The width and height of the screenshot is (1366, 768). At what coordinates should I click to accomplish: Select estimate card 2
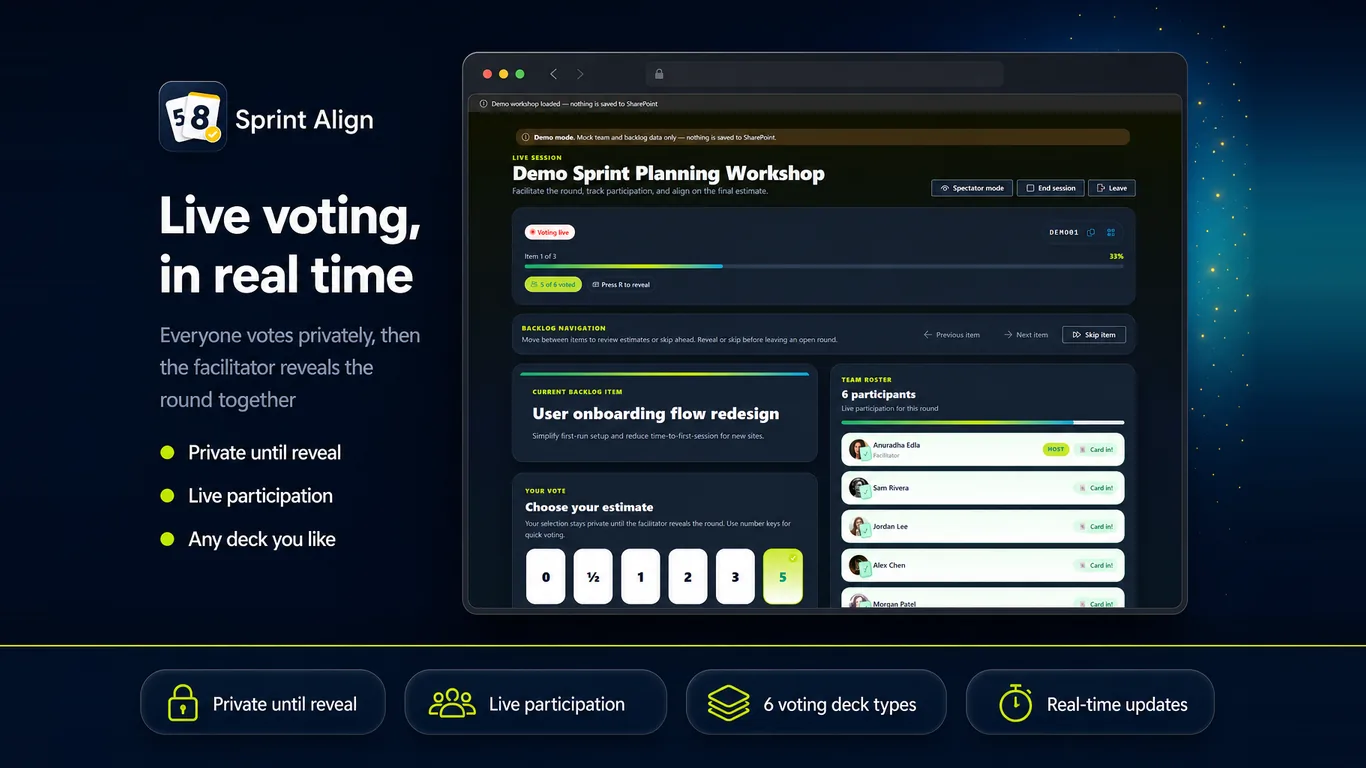(688, 577)
